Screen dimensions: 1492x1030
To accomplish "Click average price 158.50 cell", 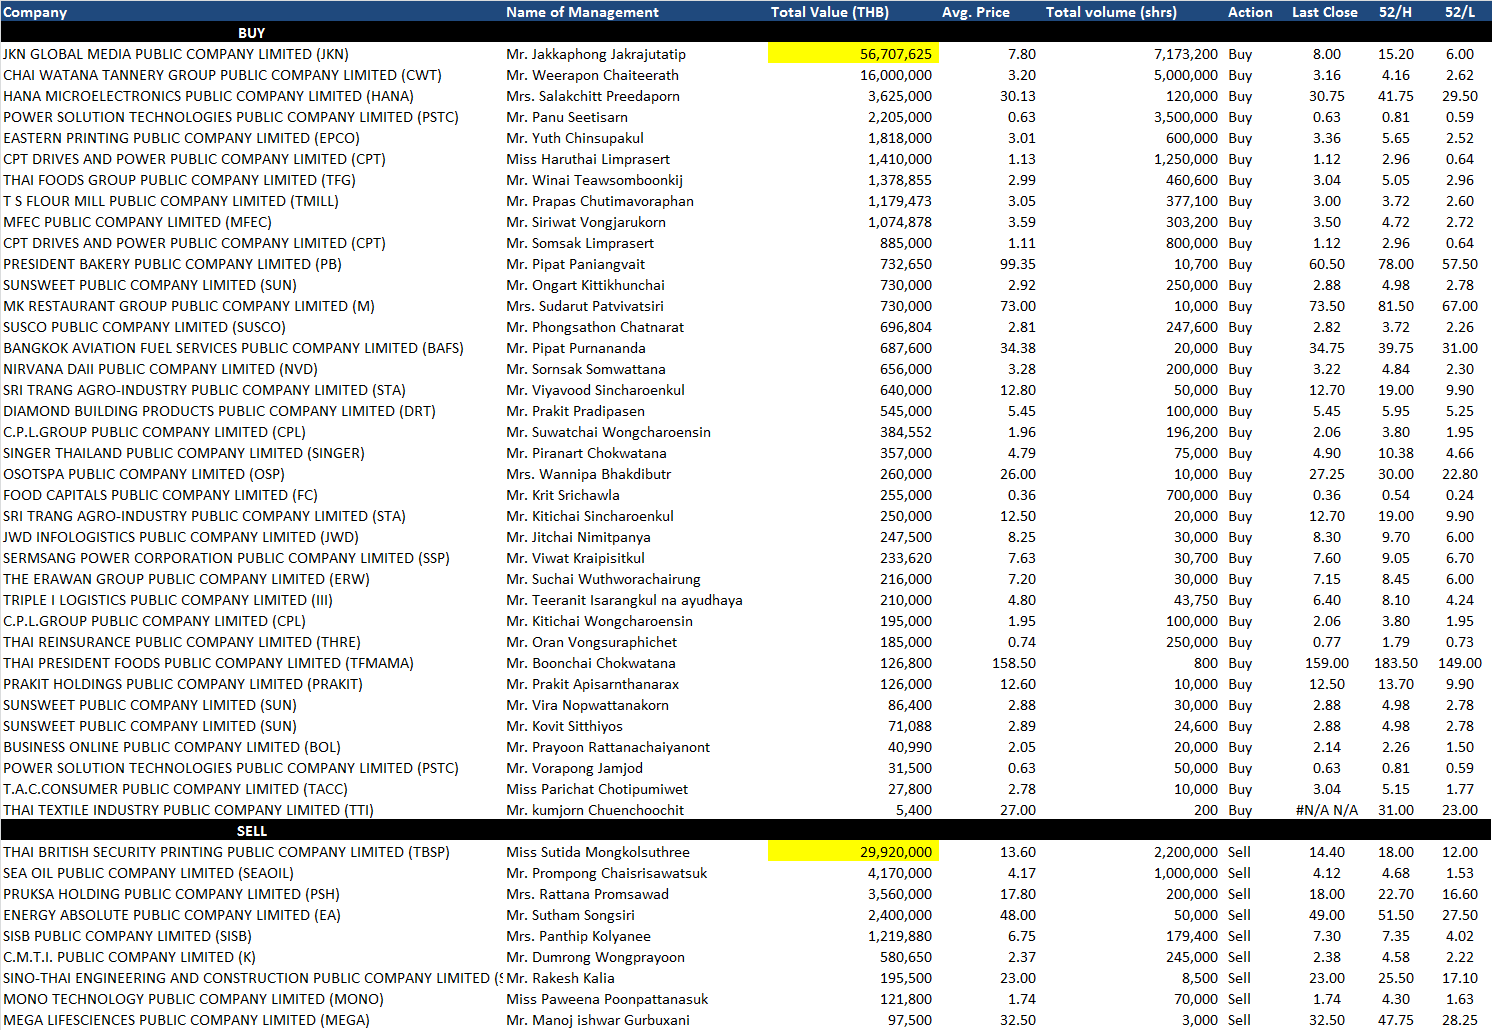I will click(1014, 663).
